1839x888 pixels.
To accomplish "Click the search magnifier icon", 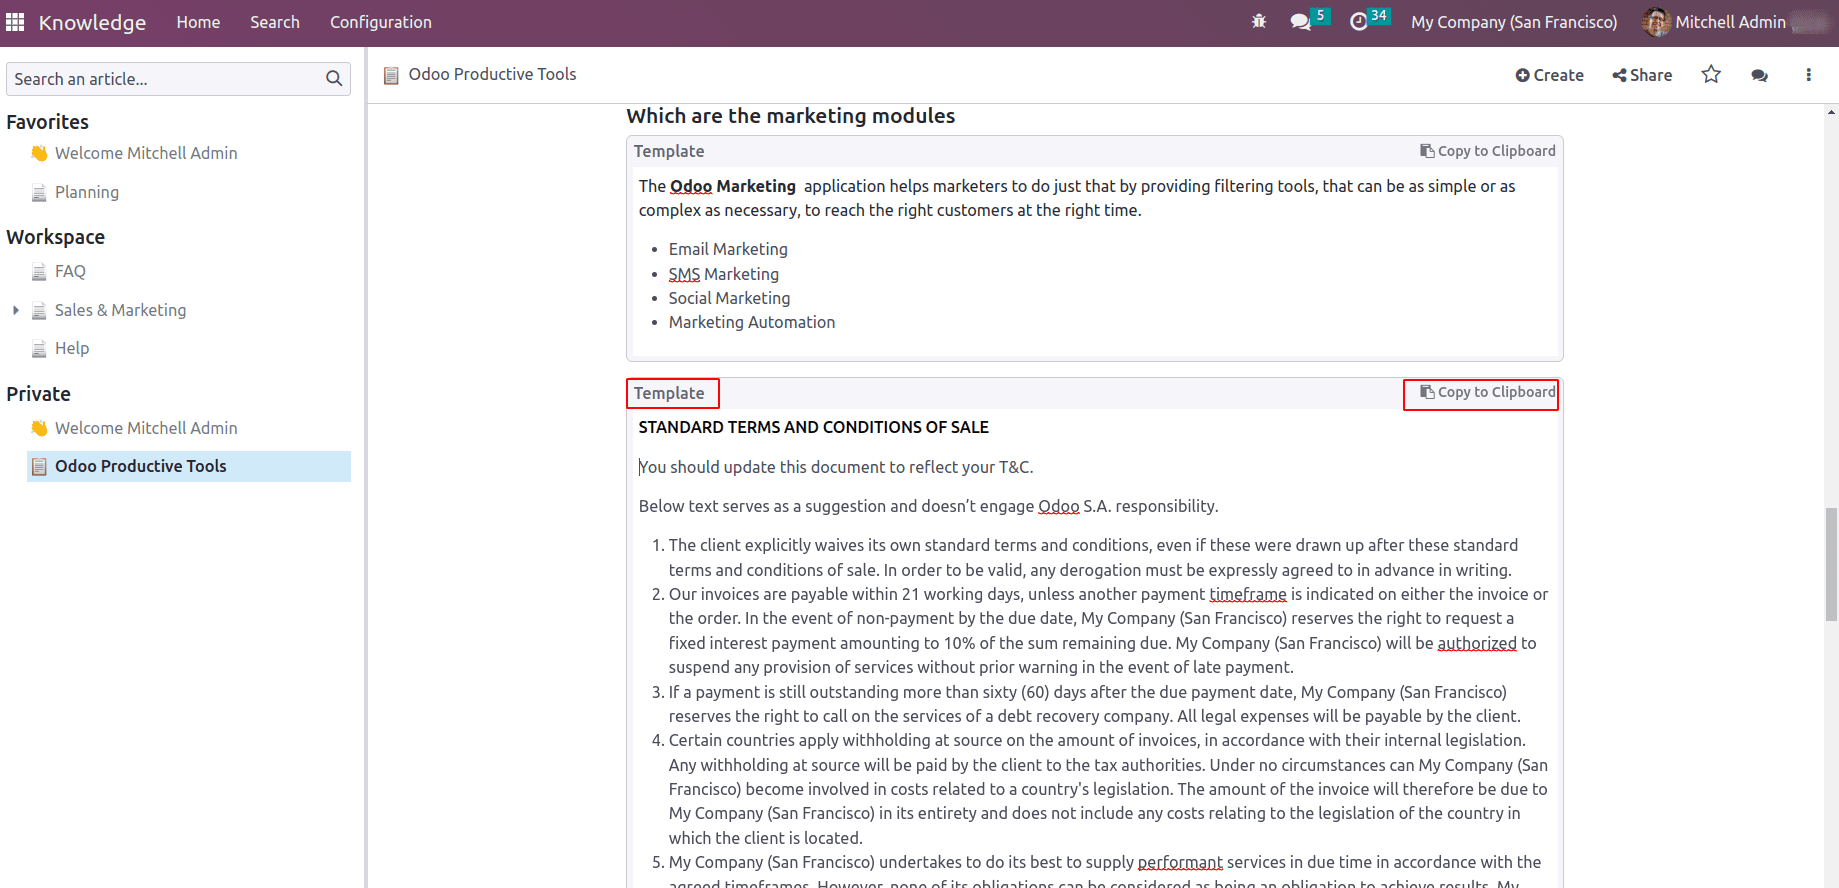I will (x=334, y=78).
